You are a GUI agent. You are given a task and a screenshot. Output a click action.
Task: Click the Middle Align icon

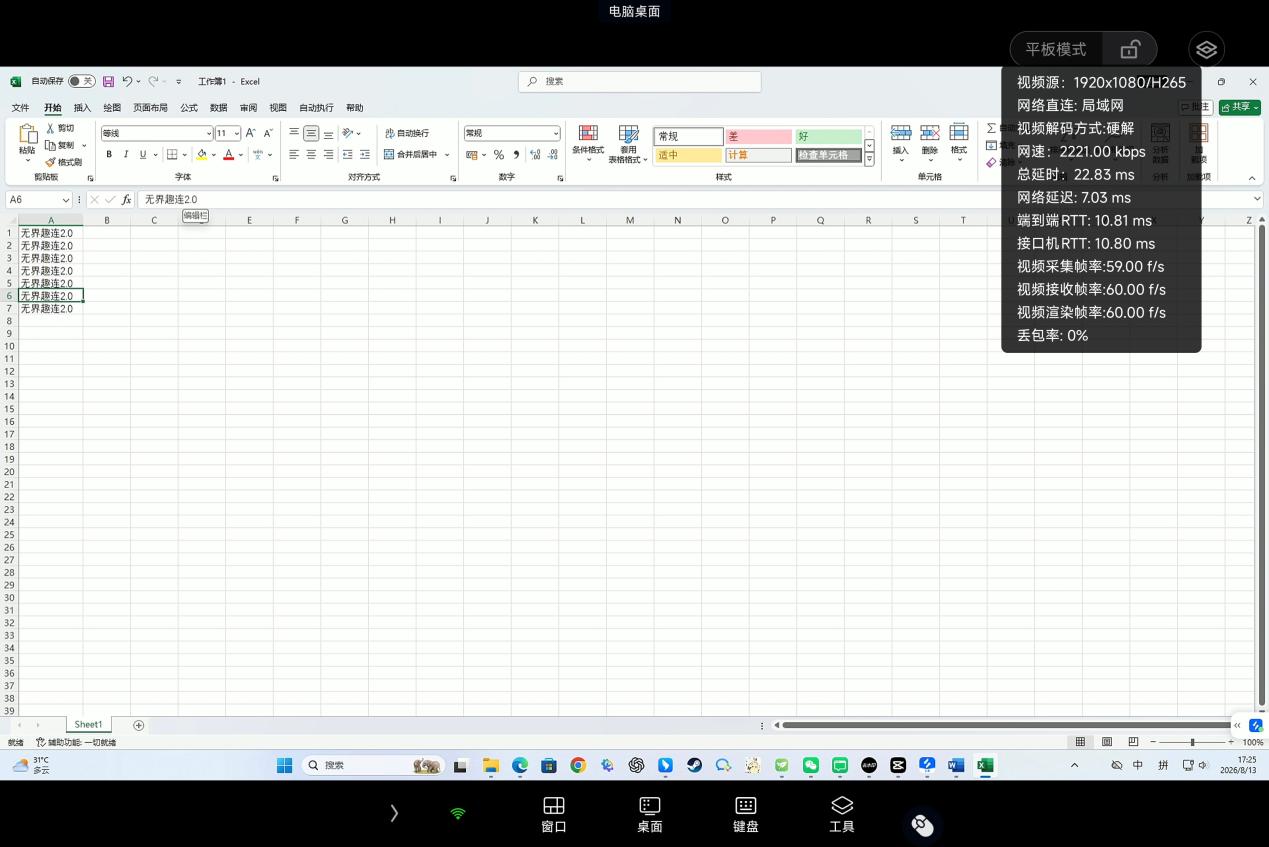click(x=311, y=133)
